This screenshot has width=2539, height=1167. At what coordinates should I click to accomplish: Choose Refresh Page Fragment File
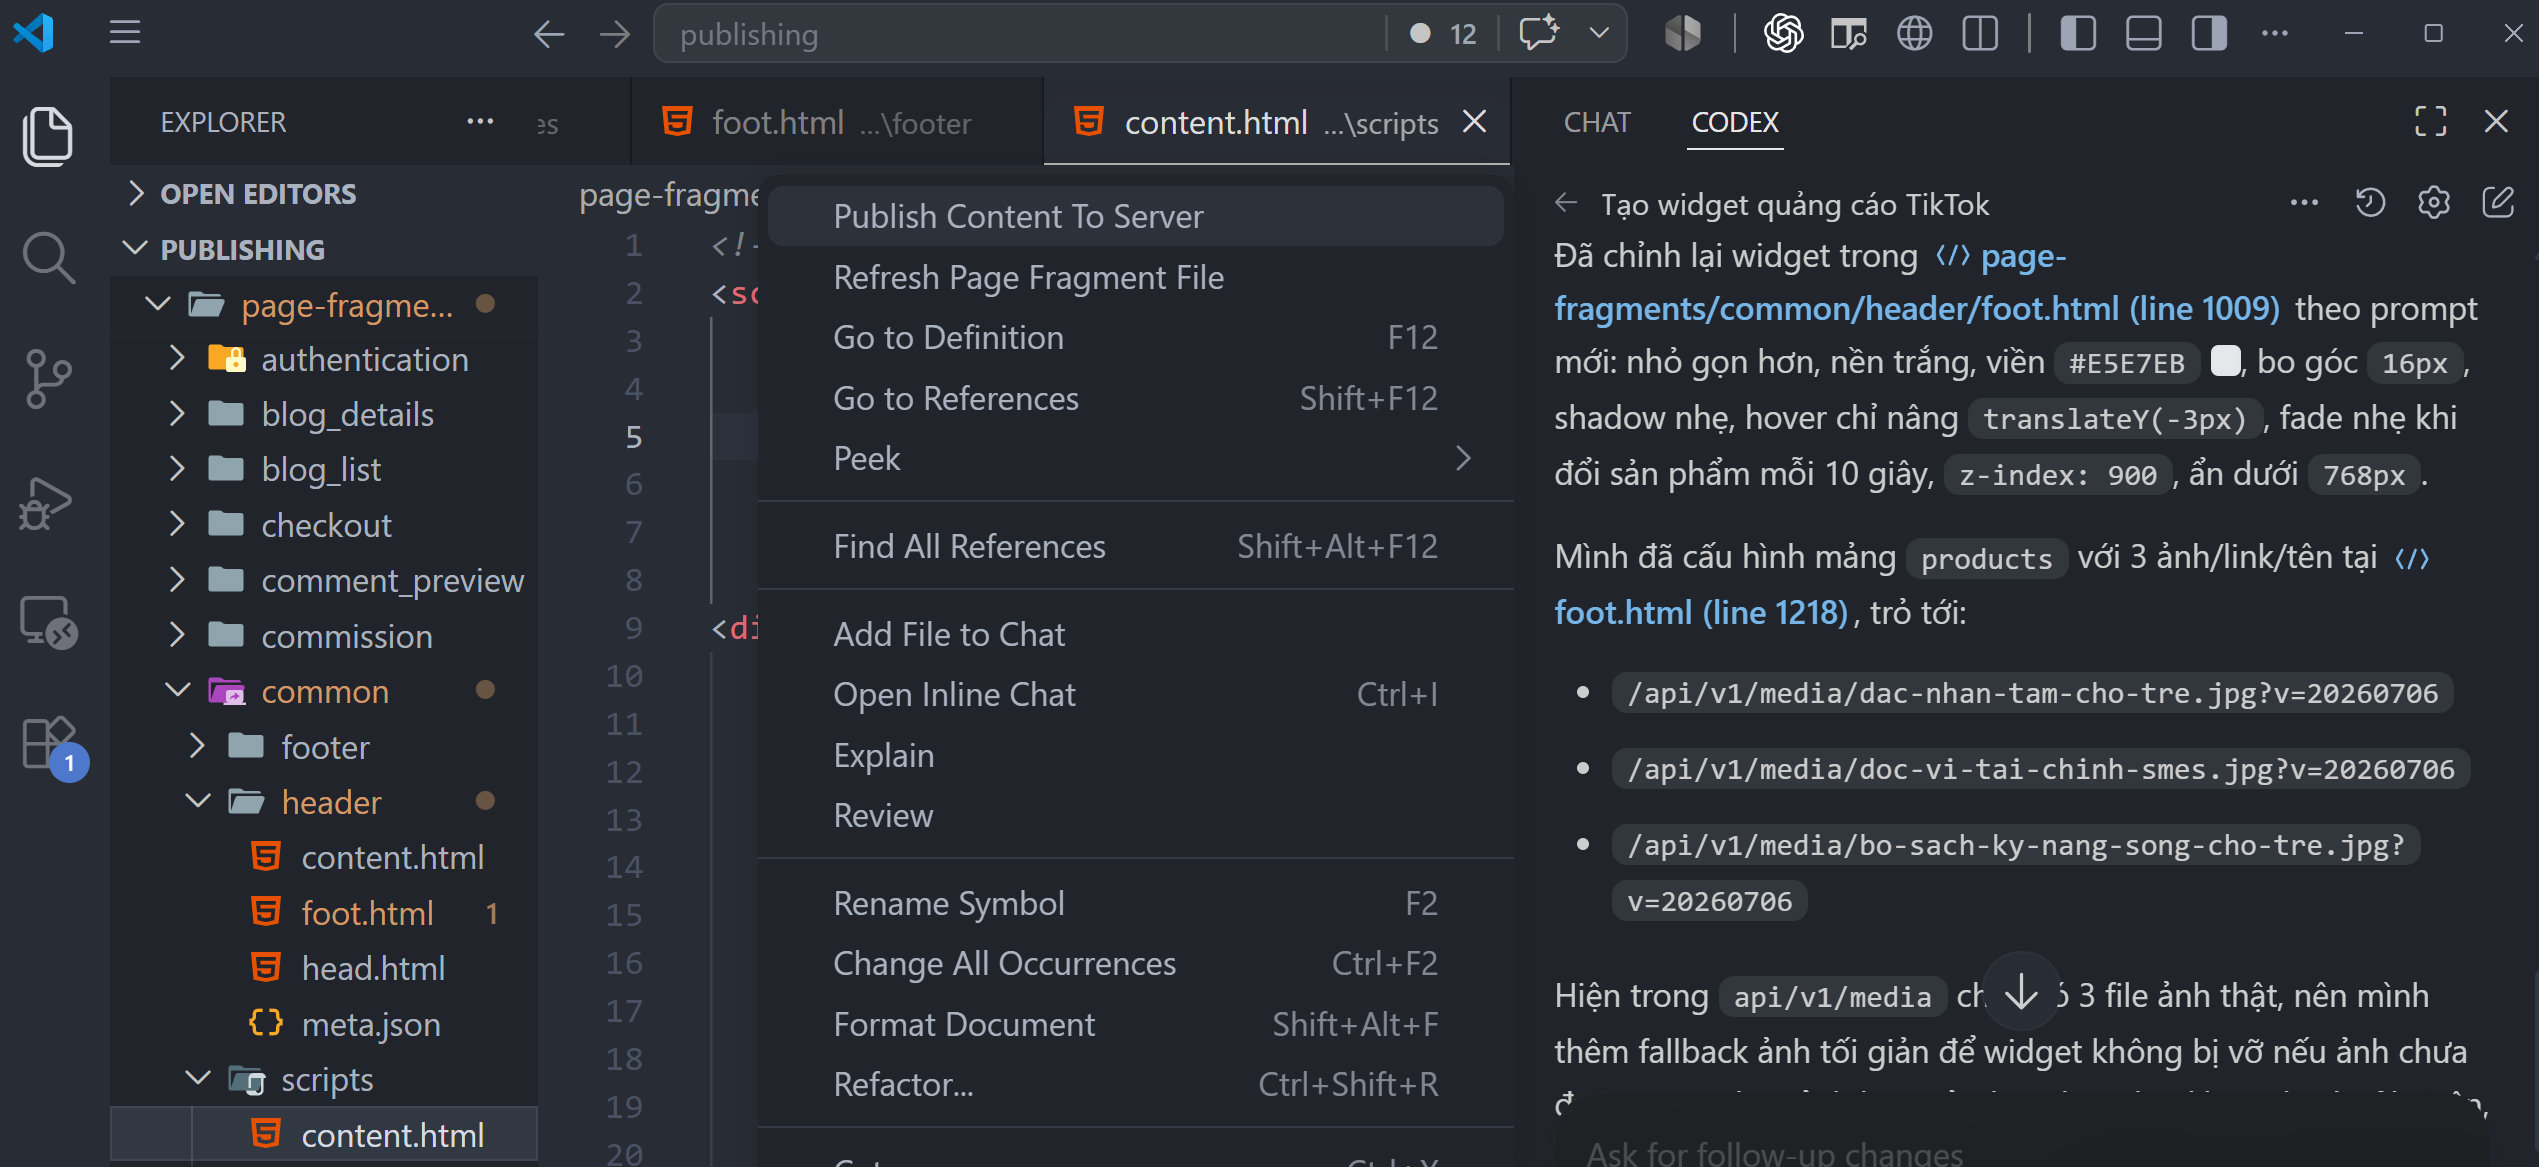[1135, 277]
